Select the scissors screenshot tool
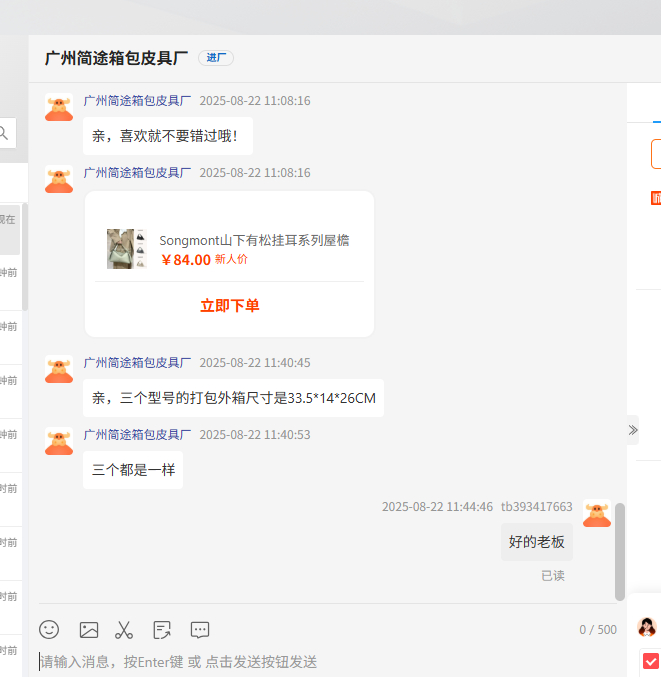Screen dimensions: 661x677 point(124,630)
